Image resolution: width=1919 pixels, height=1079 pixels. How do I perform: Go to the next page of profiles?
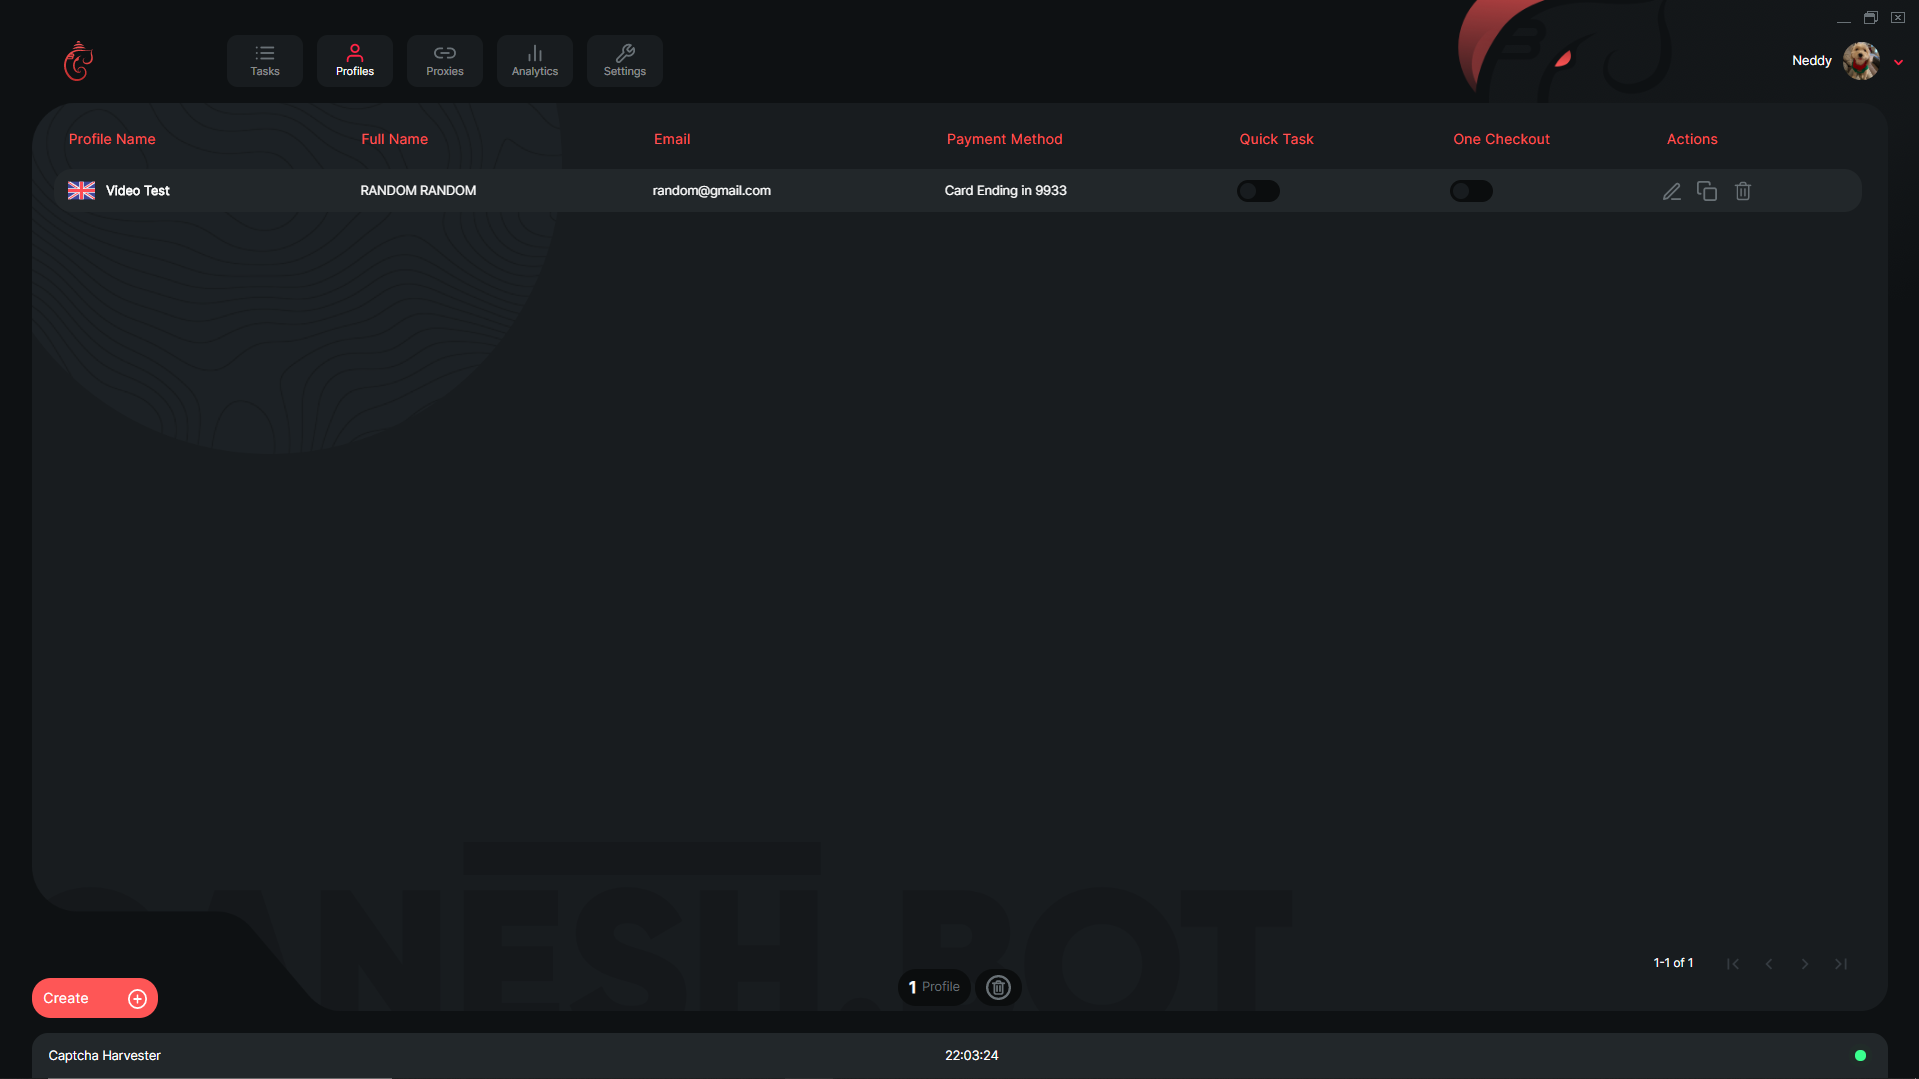[1805, 964]
